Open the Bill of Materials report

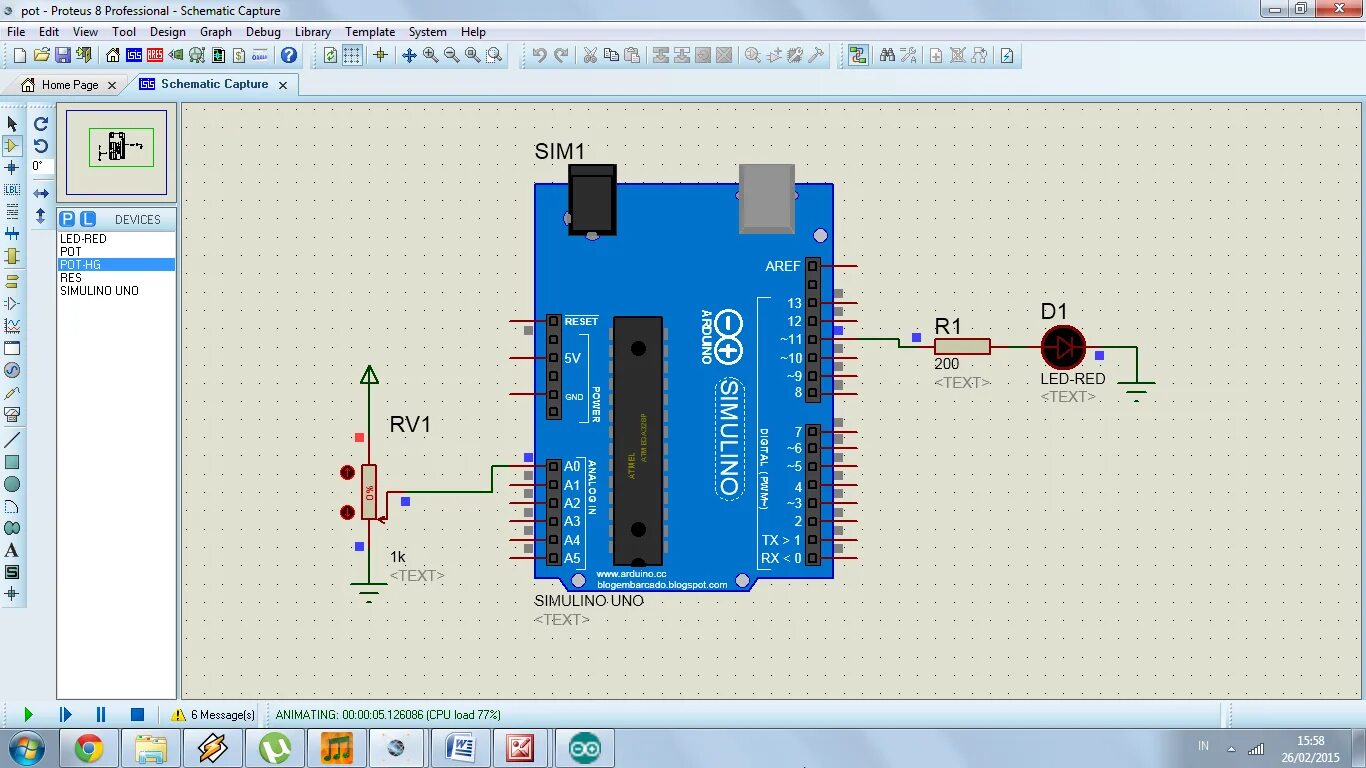pos(239,55)
